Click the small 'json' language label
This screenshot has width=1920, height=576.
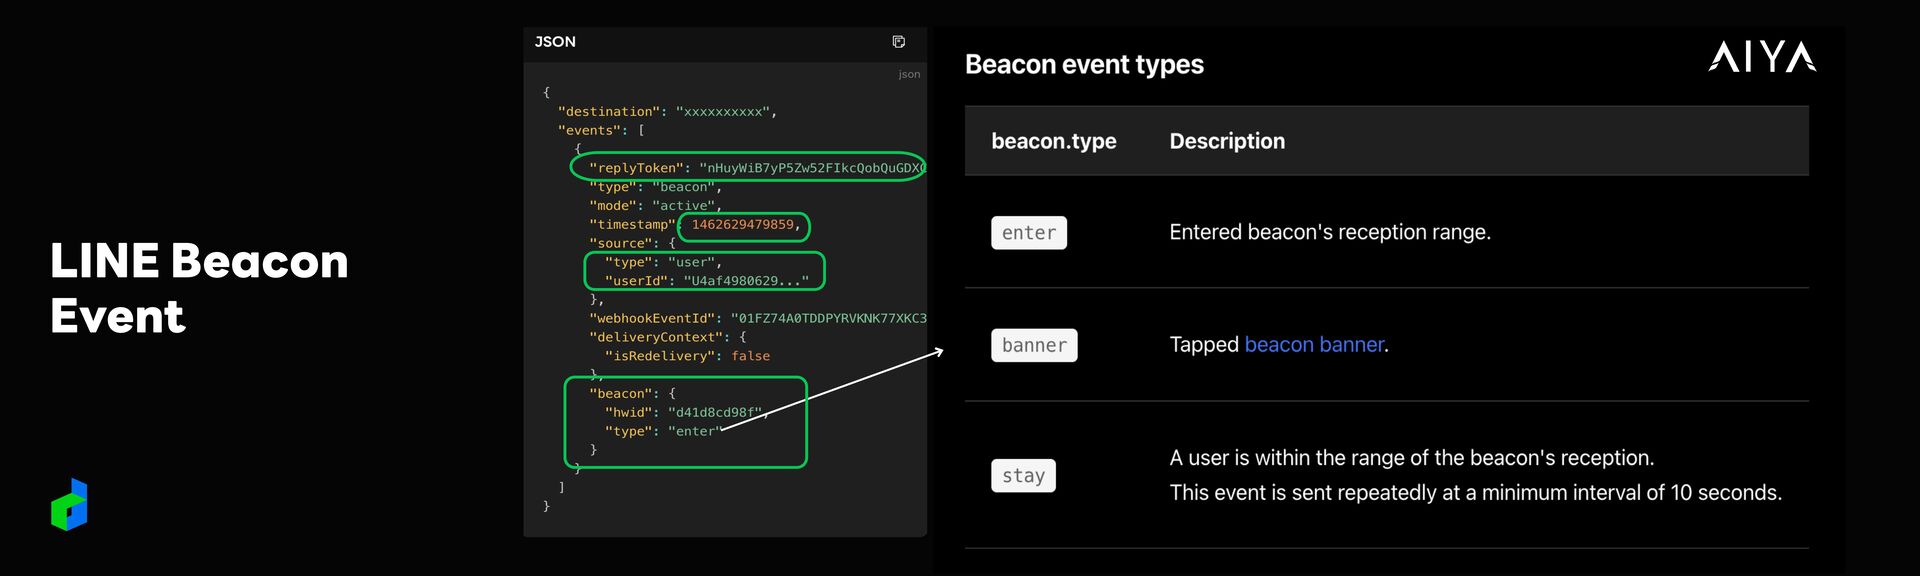click(909, 74)
